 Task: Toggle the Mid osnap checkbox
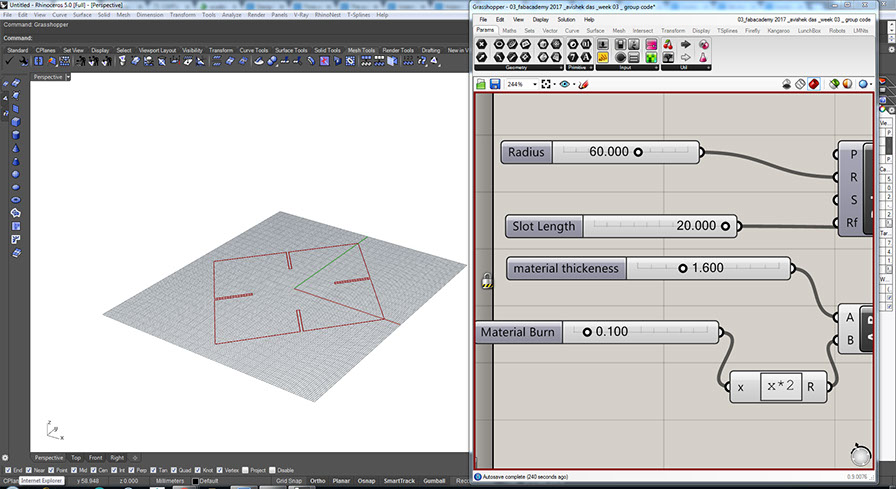(x=72, y=470)
